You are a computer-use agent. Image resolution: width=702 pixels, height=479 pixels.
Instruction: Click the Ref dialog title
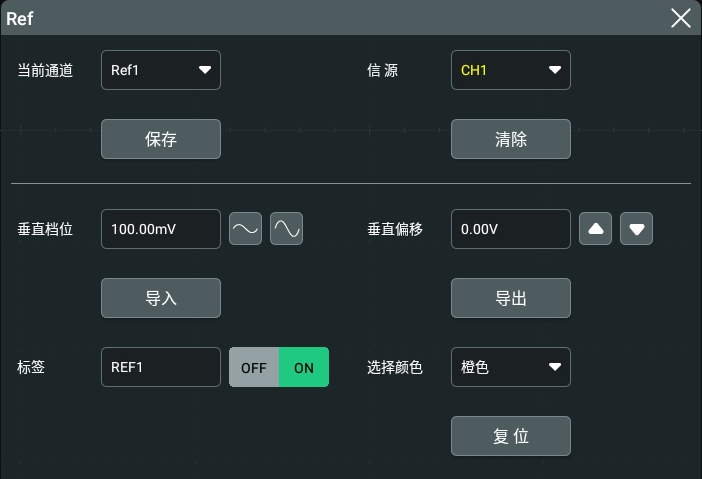(20, 18)
